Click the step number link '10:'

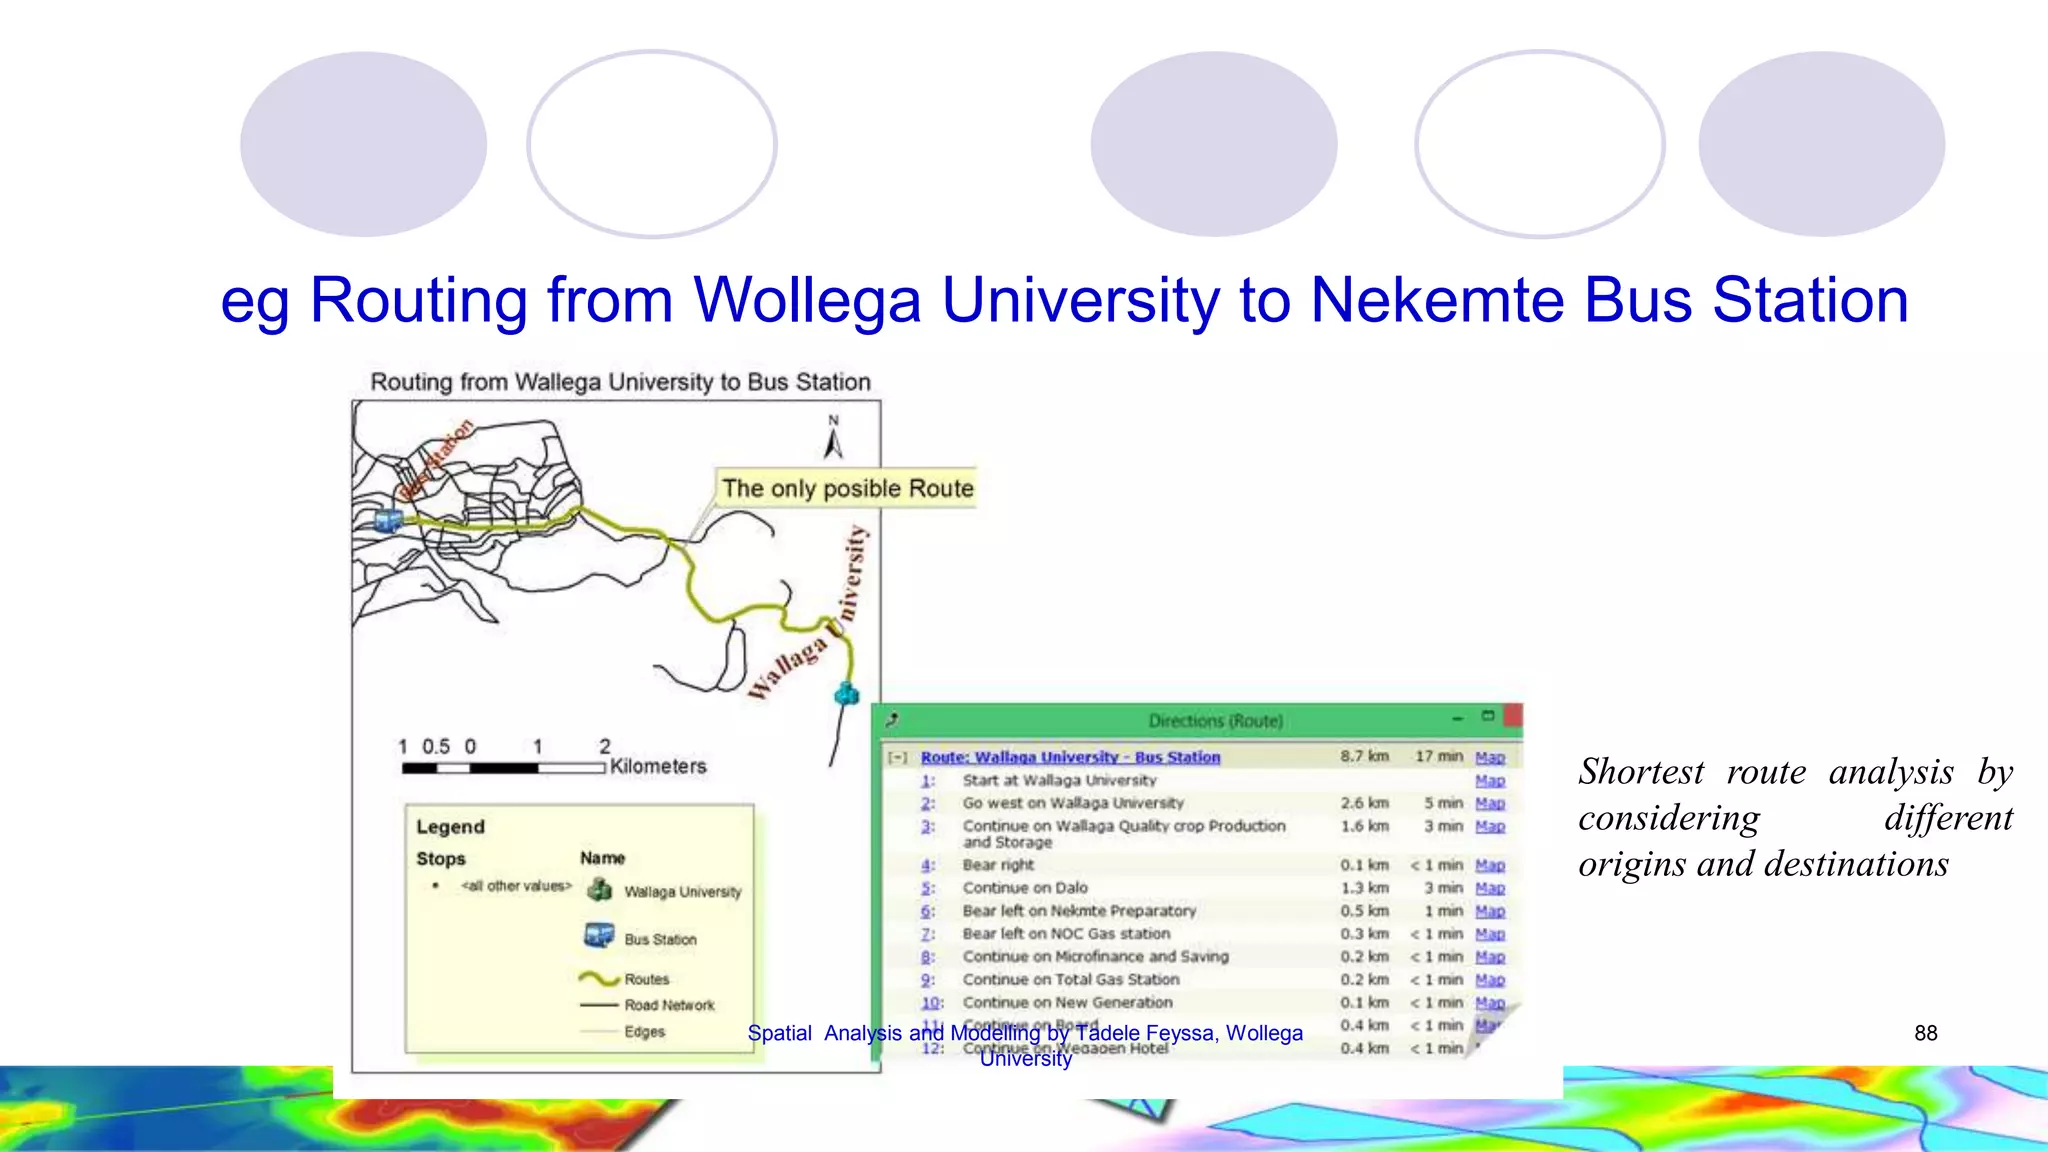coord(932,1003)
